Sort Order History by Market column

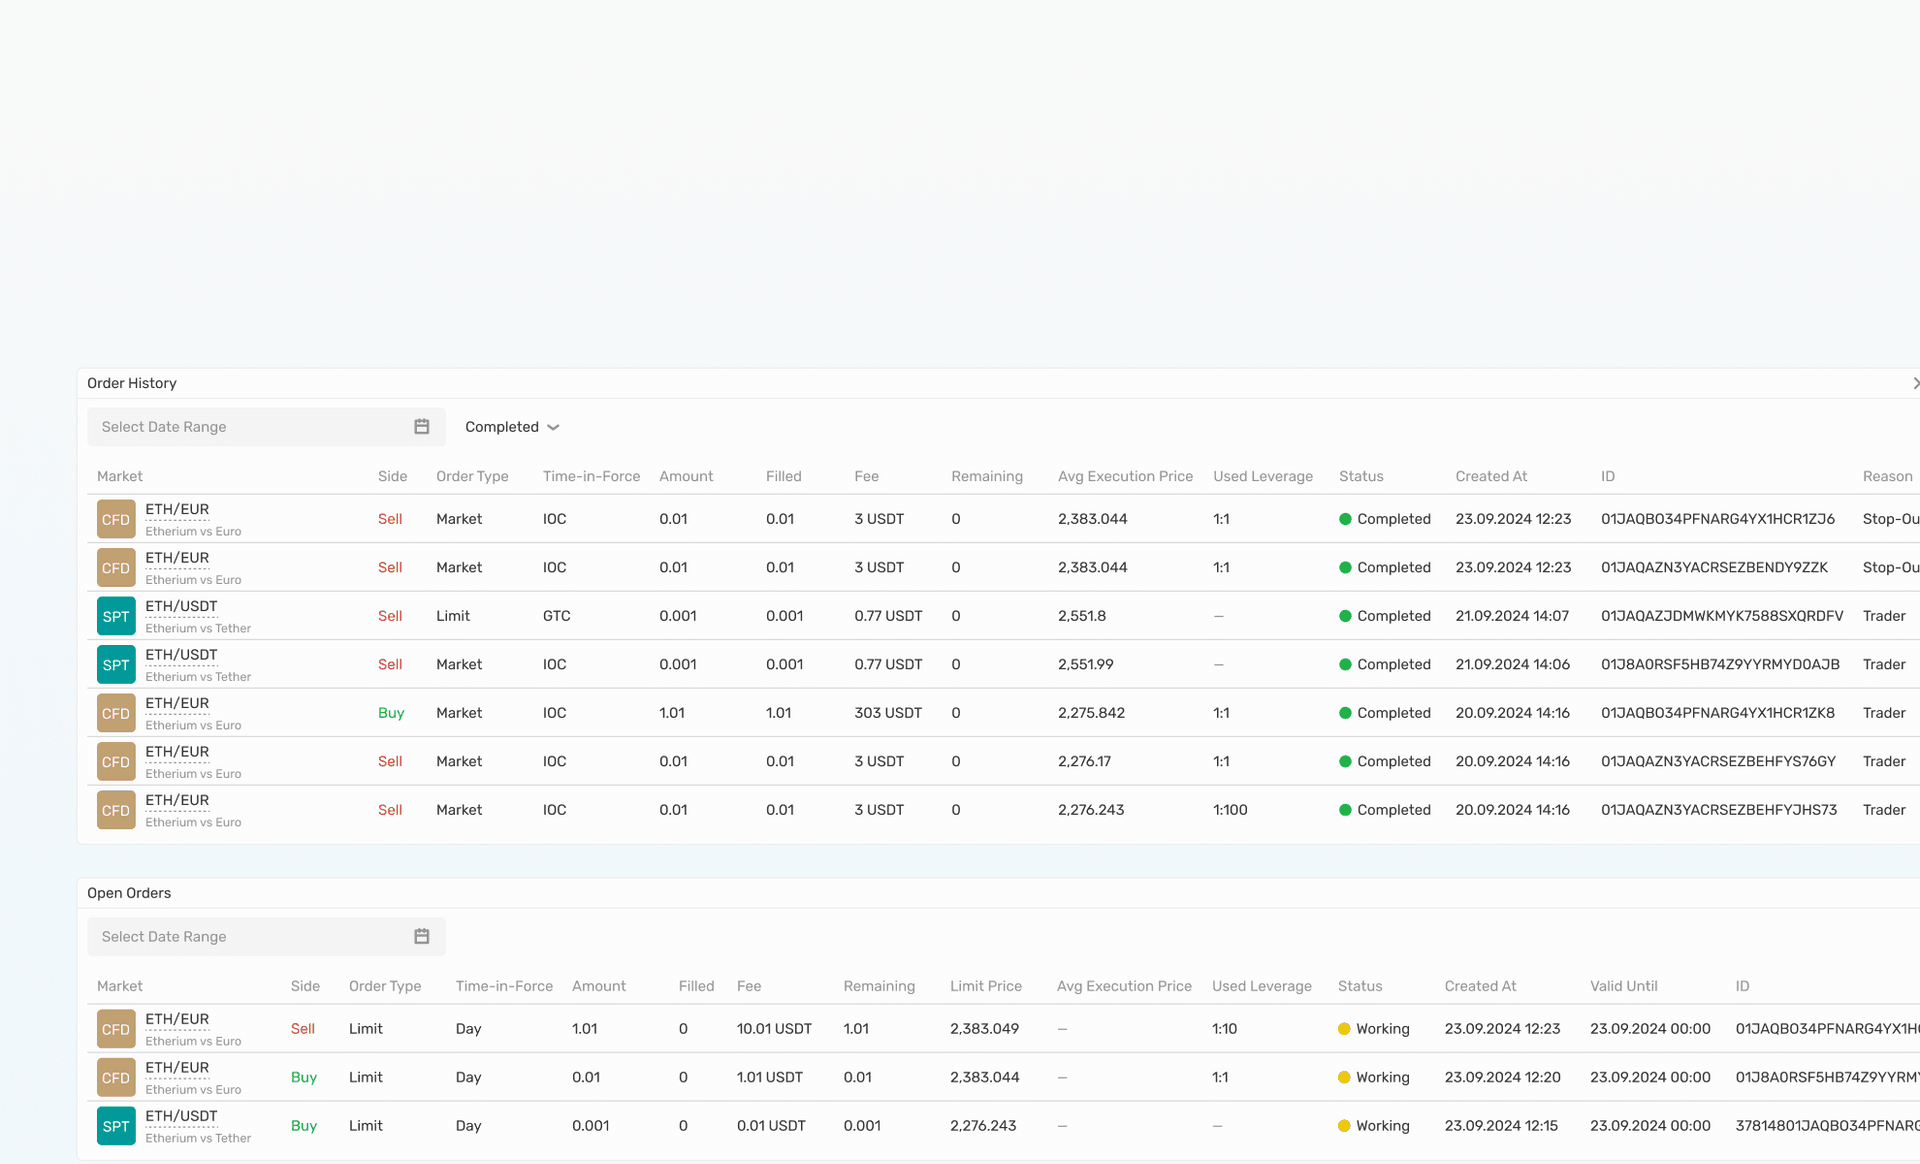pos(120,476)
